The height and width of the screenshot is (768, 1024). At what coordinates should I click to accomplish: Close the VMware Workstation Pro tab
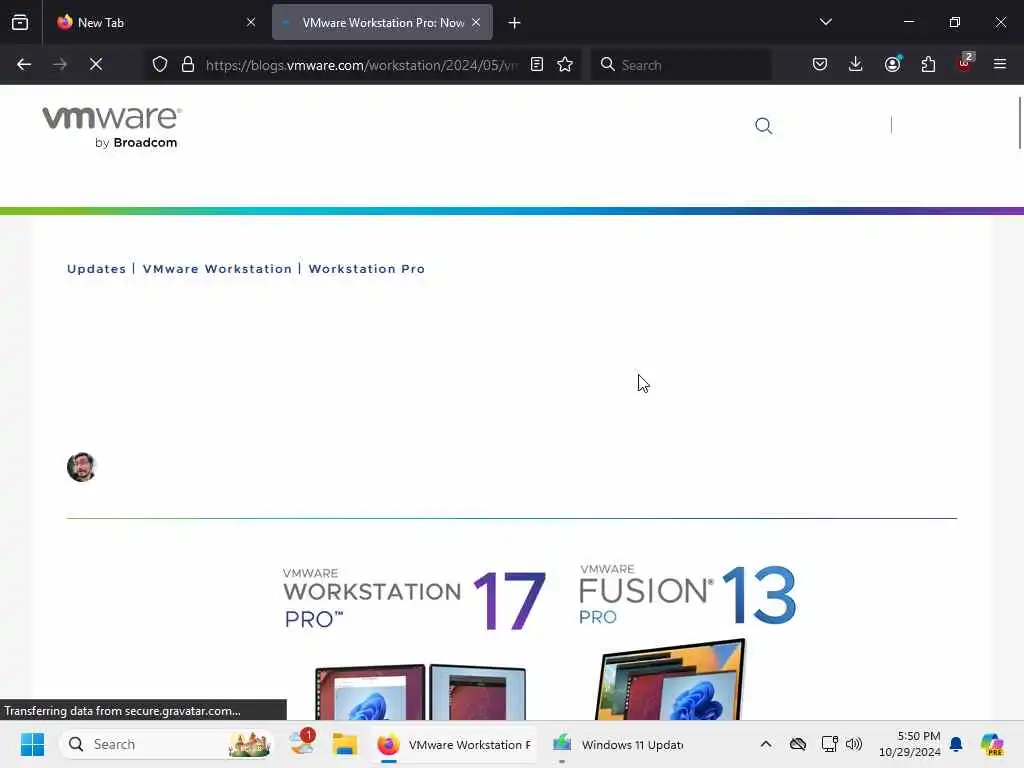[x=476, y=23]
